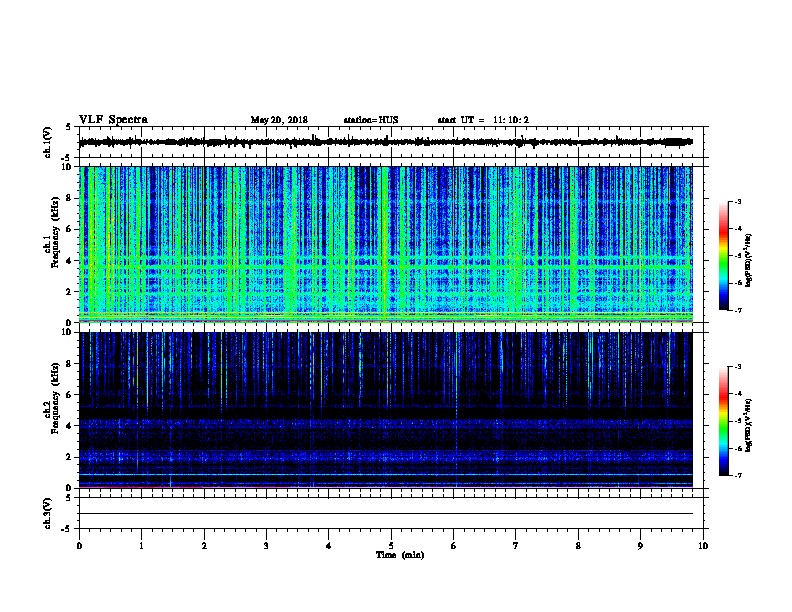Click time axis tick label '7'
Viewport: 792px width, 612px height.
click(516, 546)
